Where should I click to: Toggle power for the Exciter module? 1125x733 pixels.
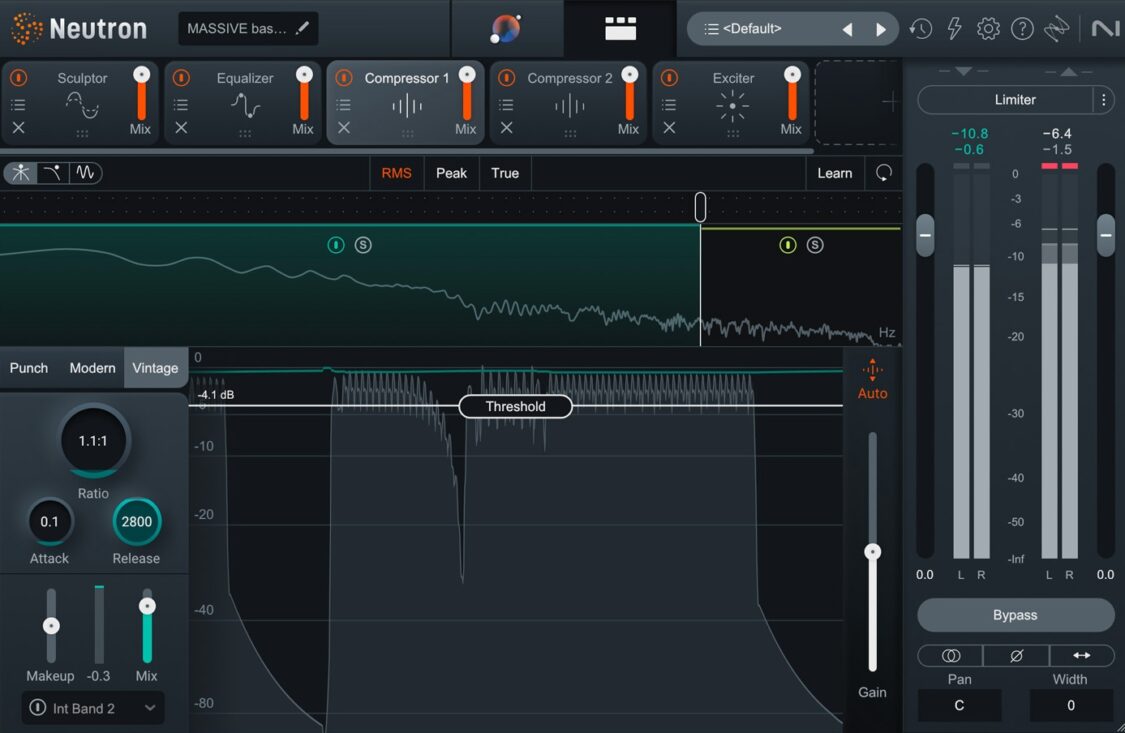[668, 77]
